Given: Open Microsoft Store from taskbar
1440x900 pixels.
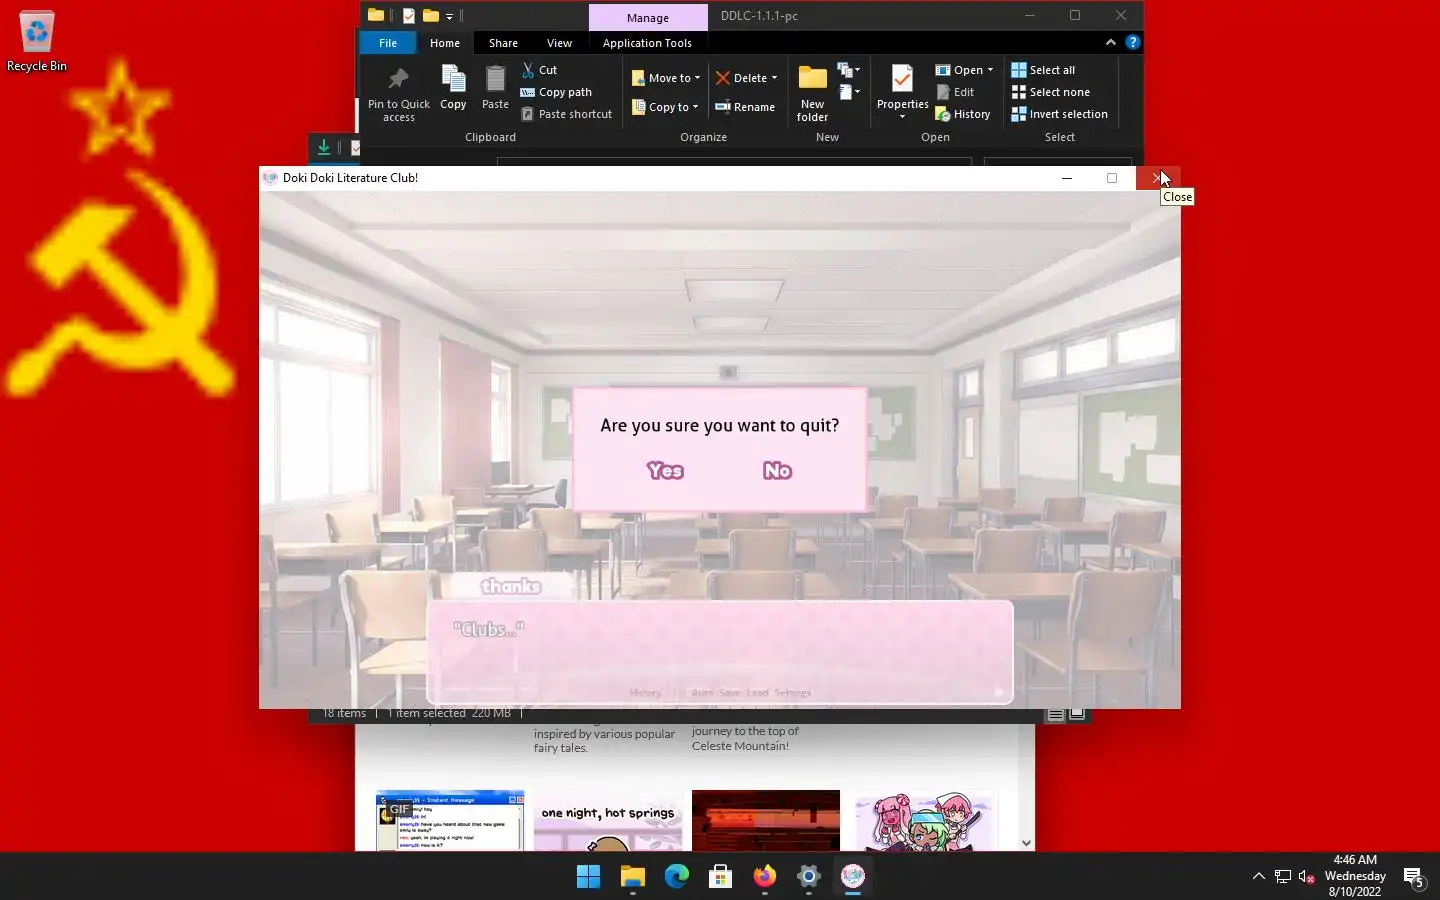Looking at the screenshot, I should point(720,877).
